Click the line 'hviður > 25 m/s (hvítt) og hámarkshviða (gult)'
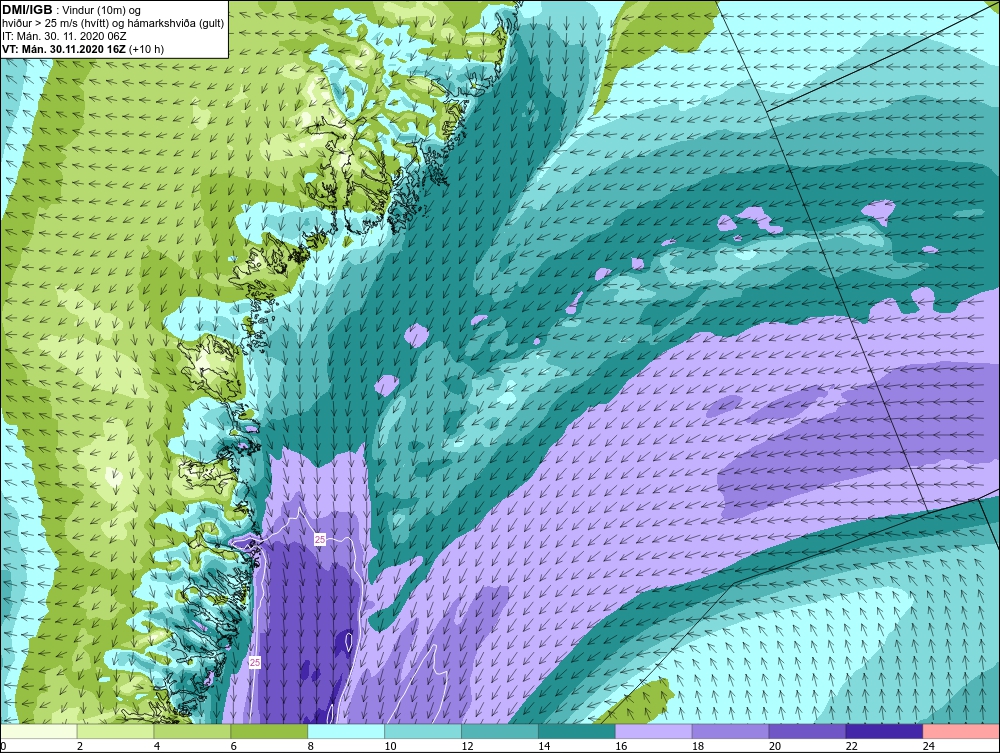 coord(114,23)
